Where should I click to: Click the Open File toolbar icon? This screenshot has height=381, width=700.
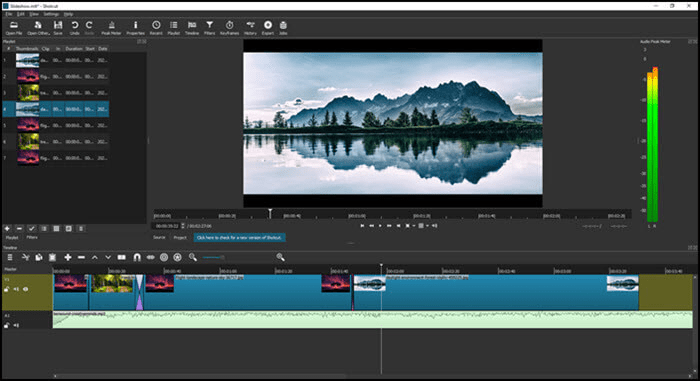click(x=14, y=28)
